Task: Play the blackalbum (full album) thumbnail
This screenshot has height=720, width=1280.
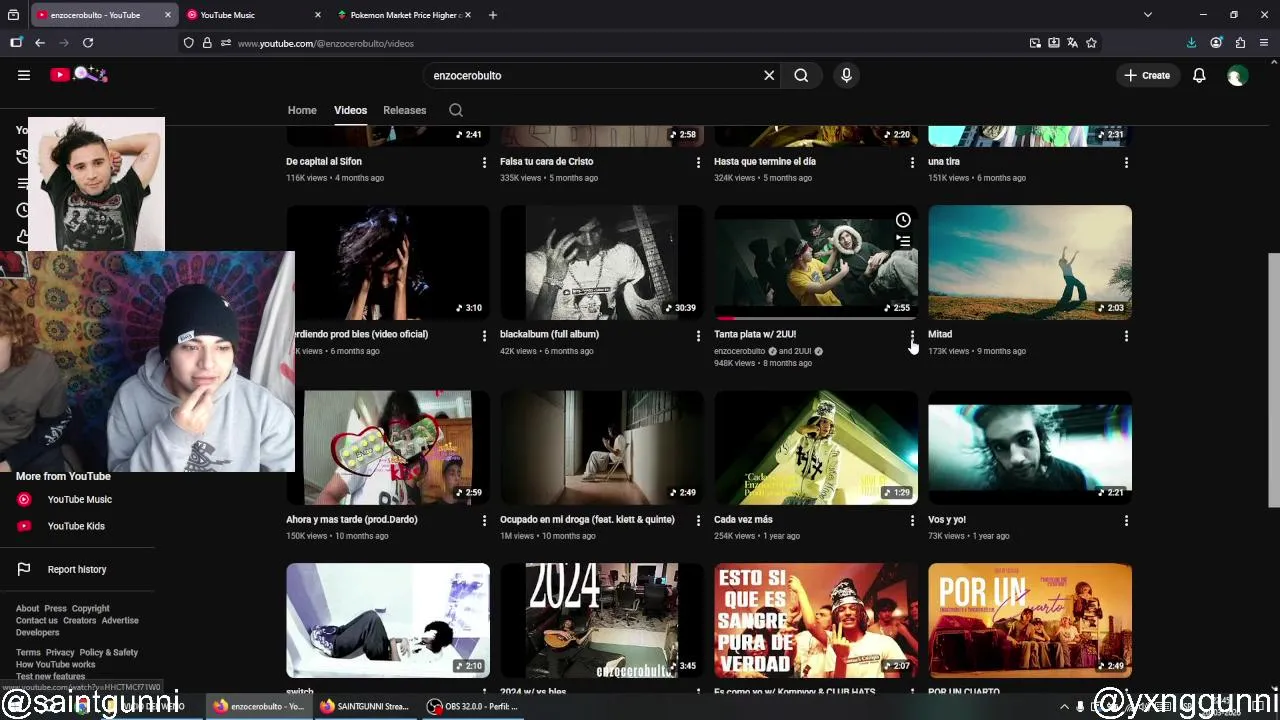Action: coord(602,262)
